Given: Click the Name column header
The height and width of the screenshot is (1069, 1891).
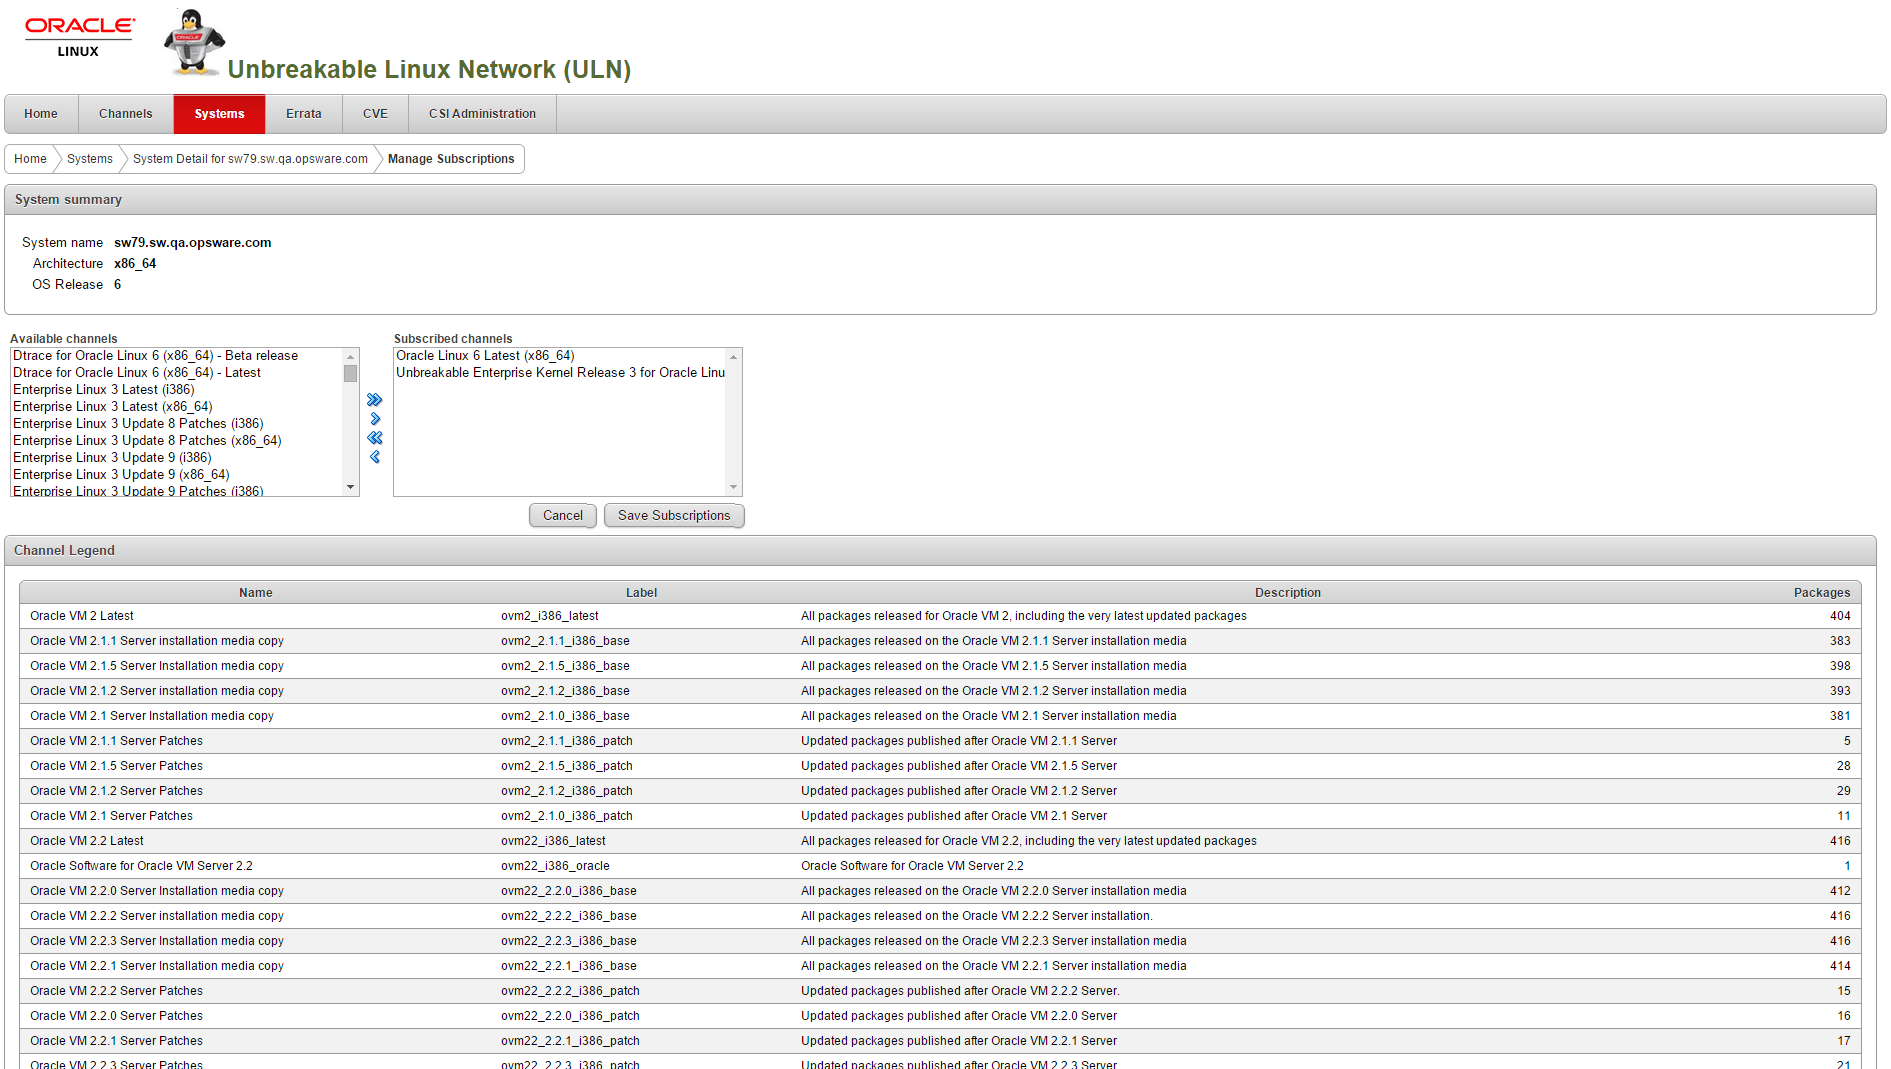Looking at the screenshot, I should [256, 593].
